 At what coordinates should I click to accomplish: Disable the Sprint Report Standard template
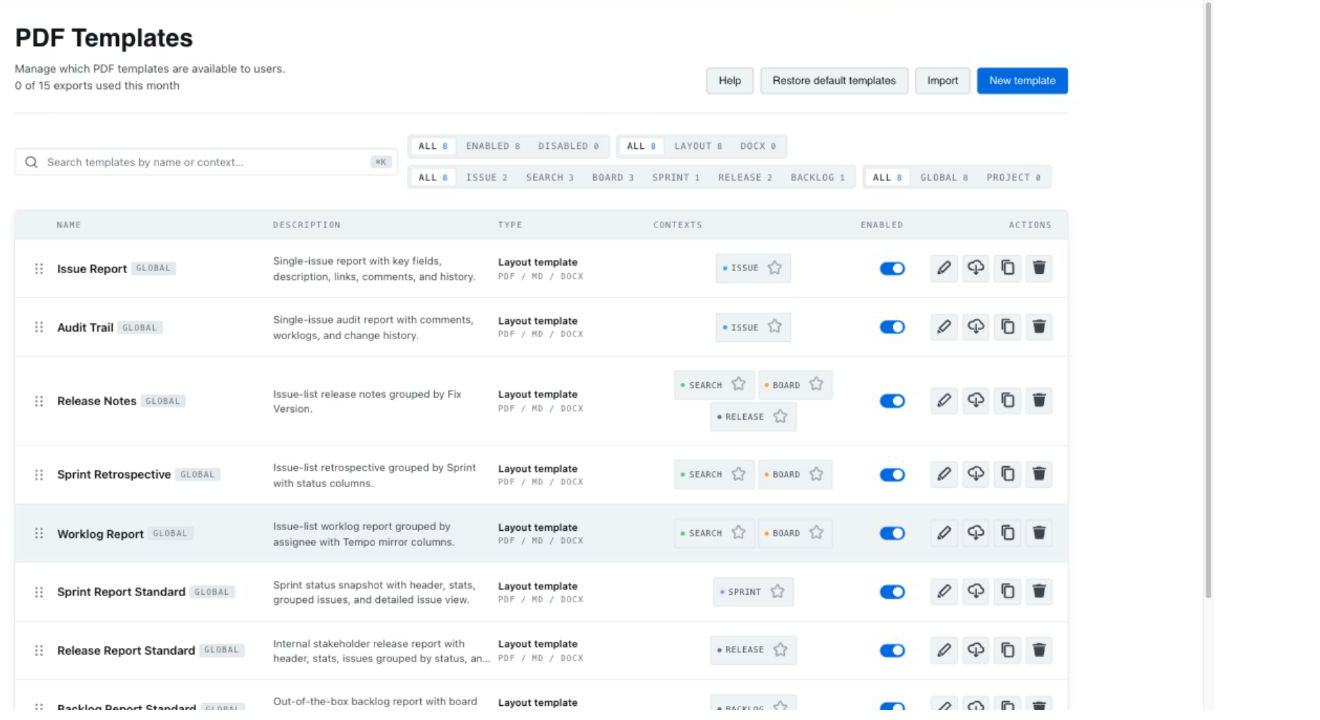(892, 592)
